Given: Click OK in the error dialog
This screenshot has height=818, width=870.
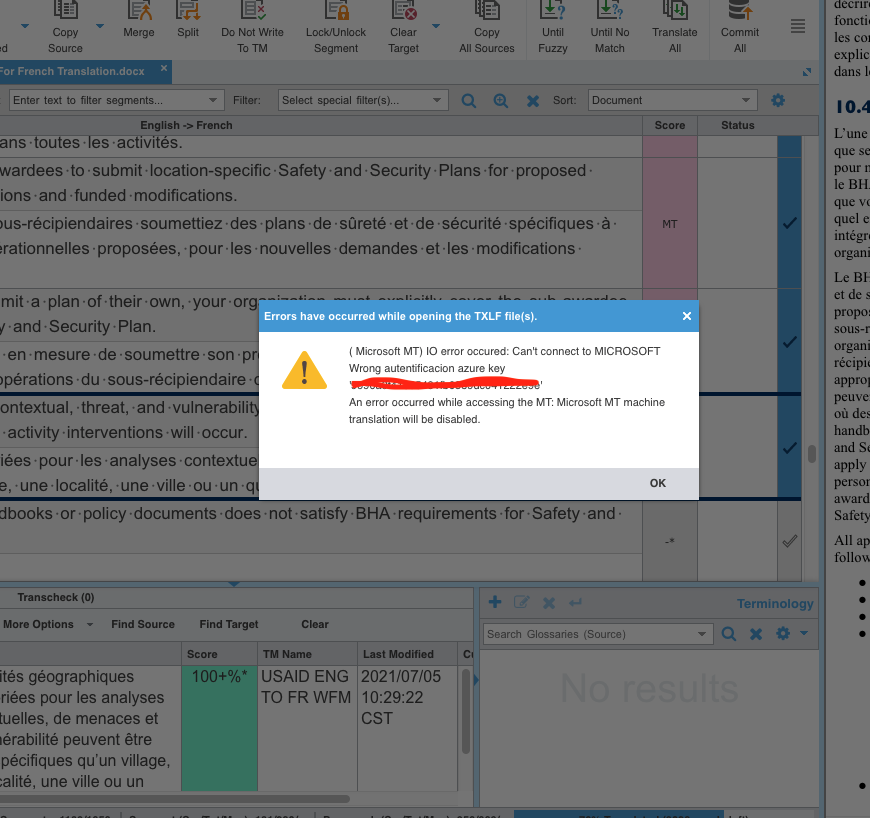Looking at the screenshot, I should [x=657, y=483].
